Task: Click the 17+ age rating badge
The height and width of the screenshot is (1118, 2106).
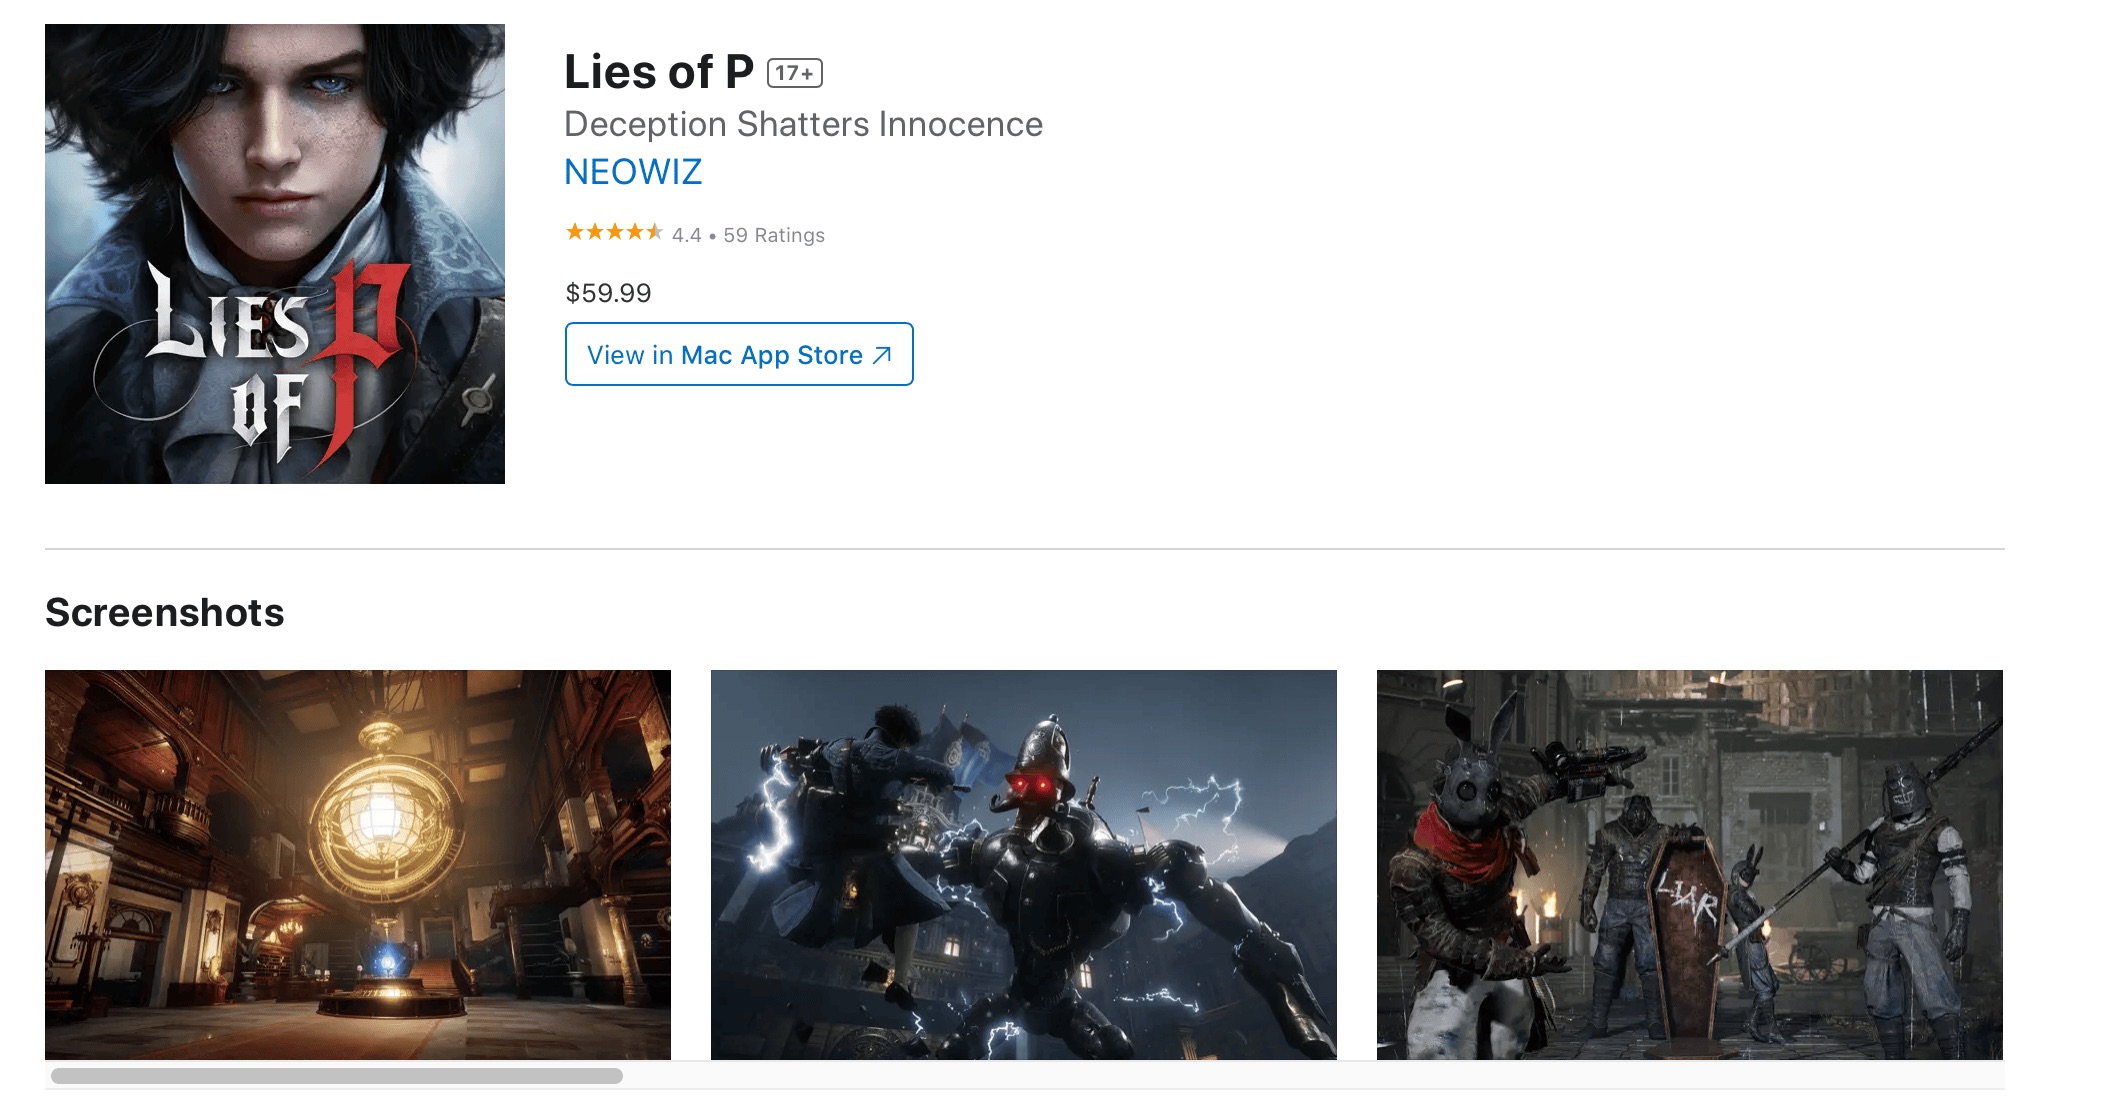Action: pos(795,73)
